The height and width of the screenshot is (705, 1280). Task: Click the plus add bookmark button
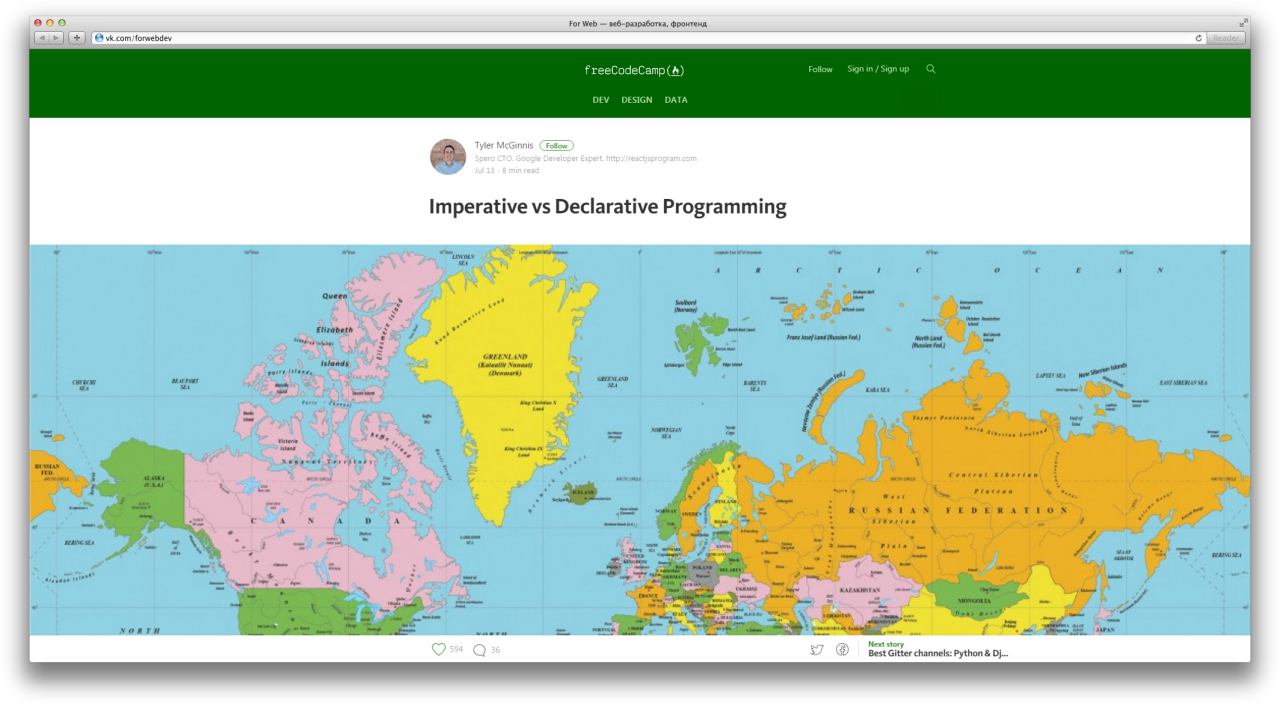76,38
